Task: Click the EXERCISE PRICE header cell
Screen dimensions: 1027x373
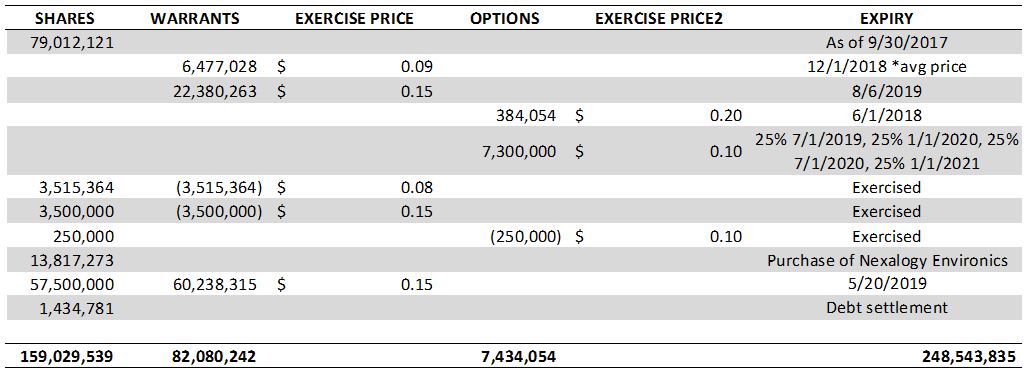Action: pos(354,18)
